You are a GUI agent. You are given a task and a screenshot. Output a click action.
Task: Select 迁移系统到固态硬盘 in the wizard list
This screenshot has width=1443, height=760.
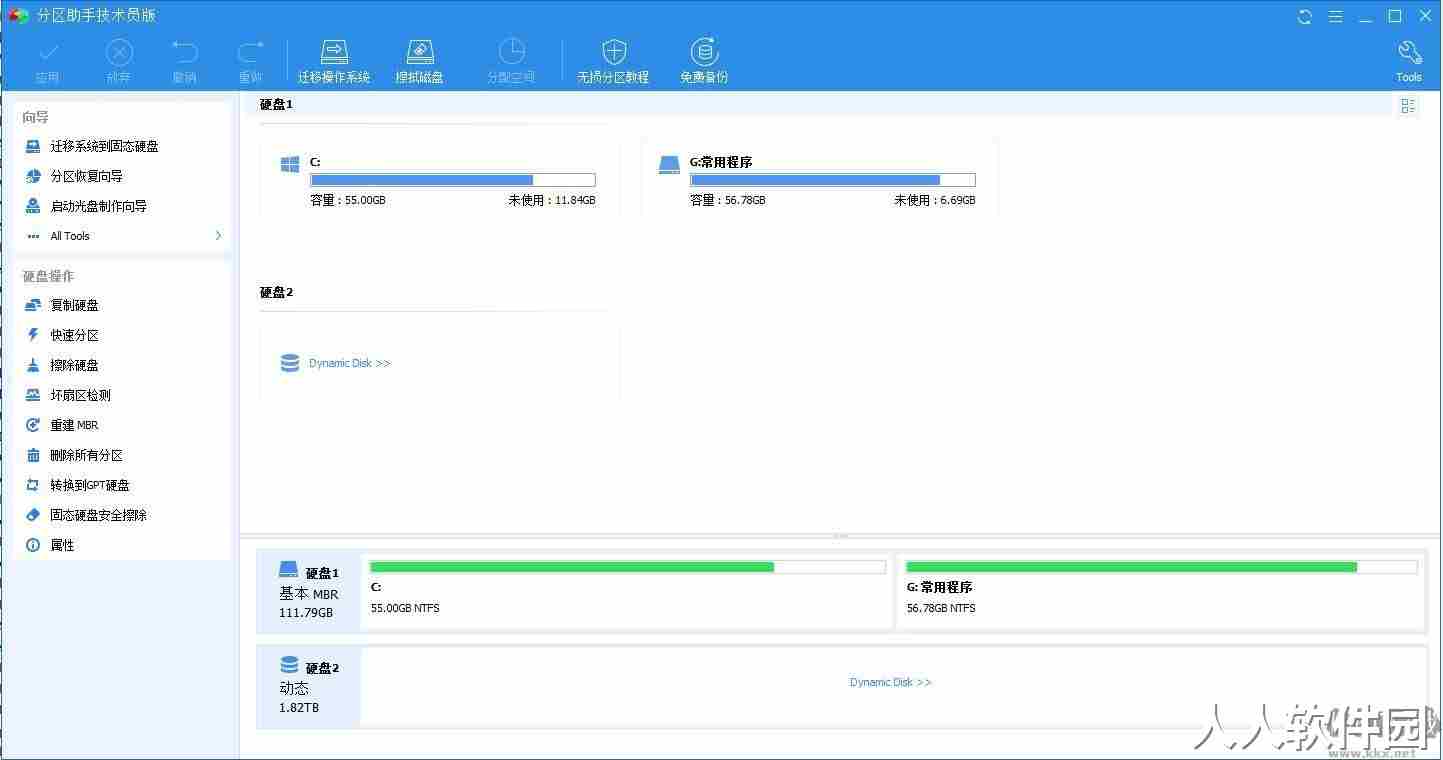click(105, 146)
